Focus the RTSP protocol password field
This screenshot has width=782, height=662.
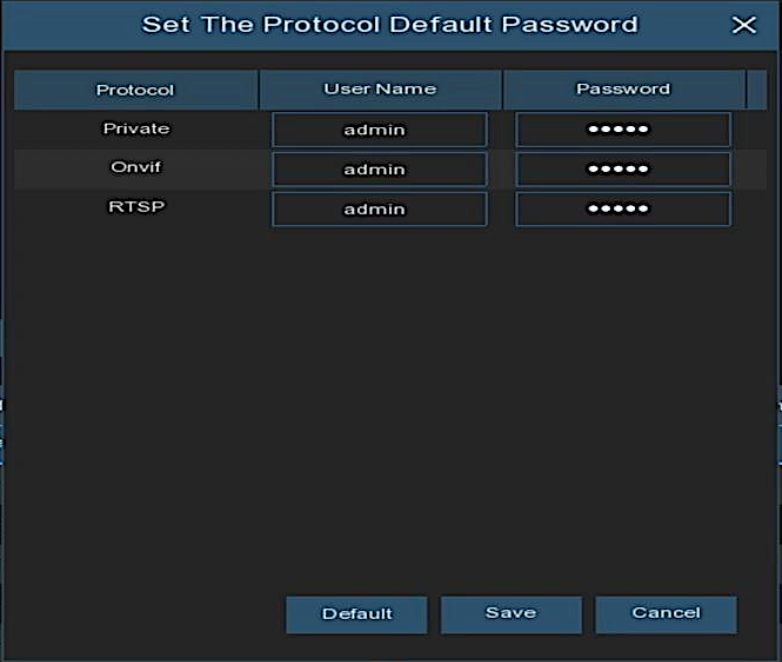[x=623, y=209]
